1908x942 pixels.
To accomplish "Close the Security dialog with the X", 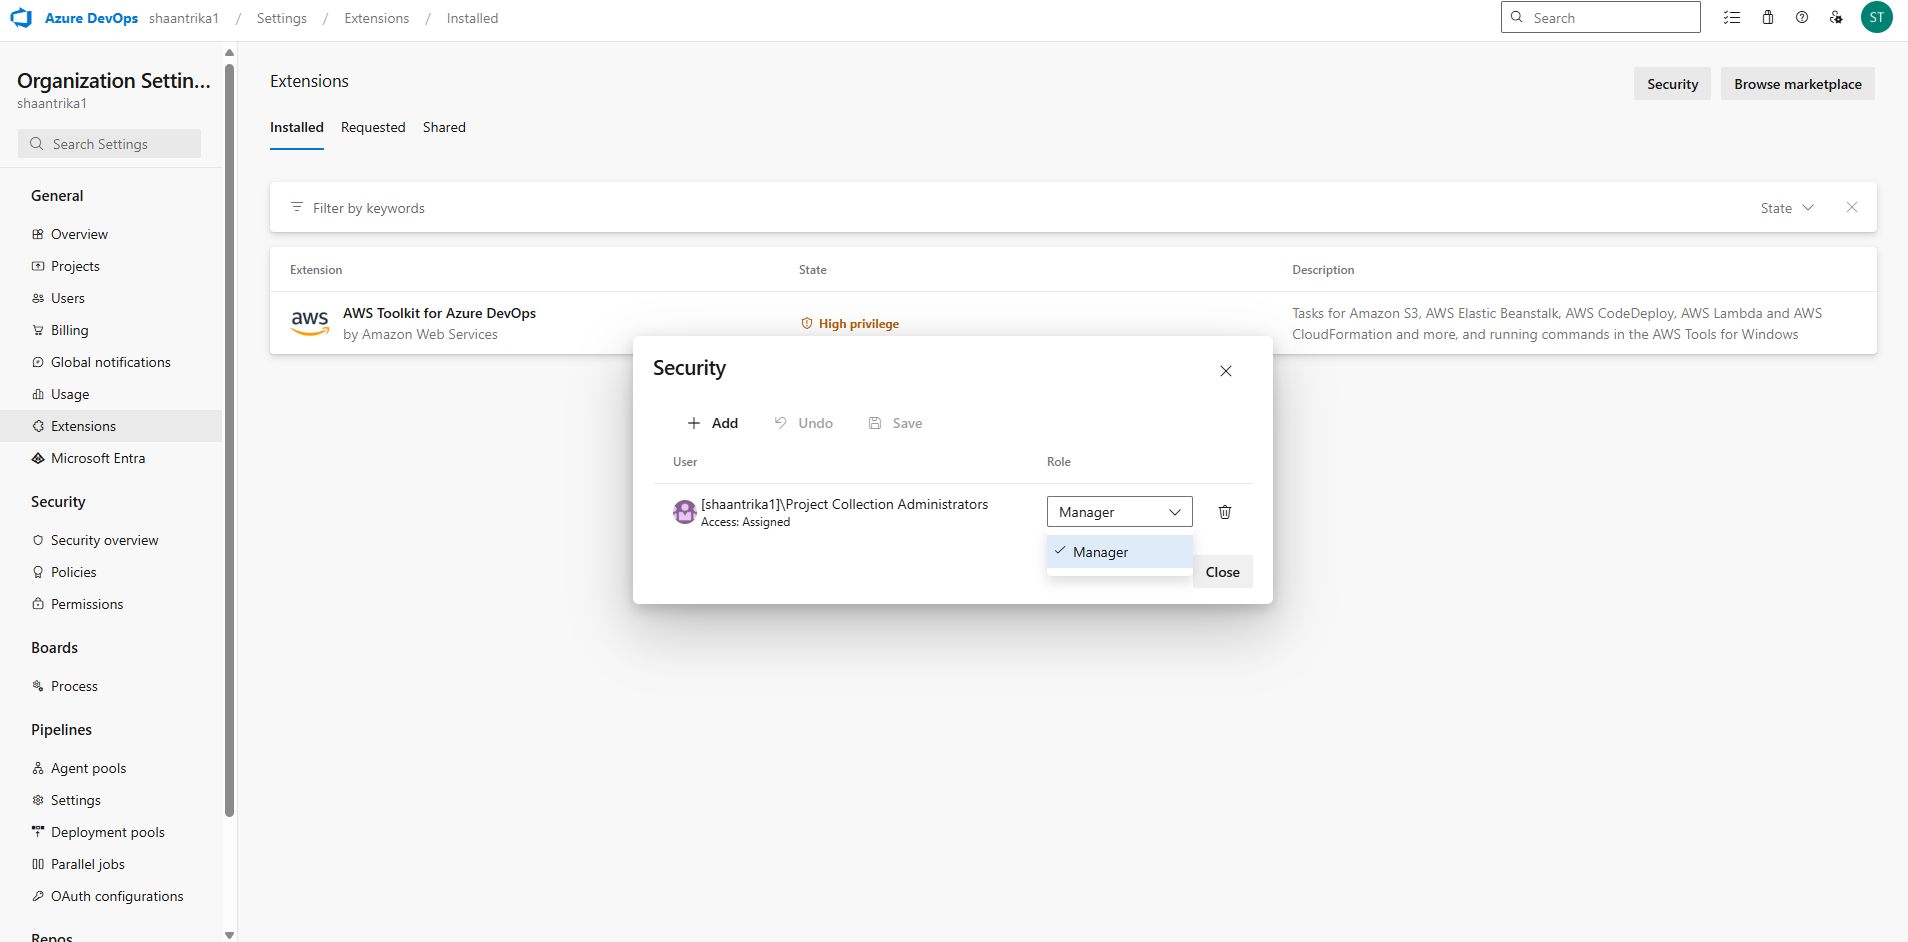I will (1226, 371).
